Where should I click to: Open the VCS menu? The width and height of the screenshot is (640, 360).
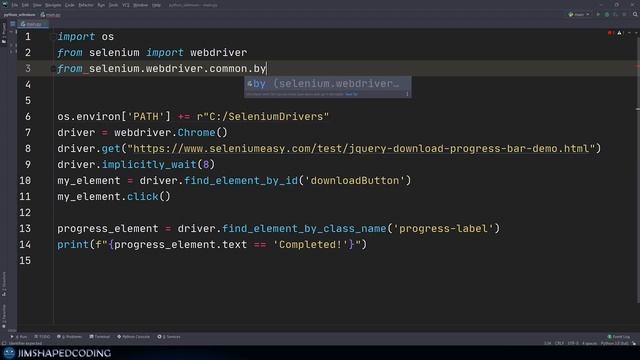[126, 5]
